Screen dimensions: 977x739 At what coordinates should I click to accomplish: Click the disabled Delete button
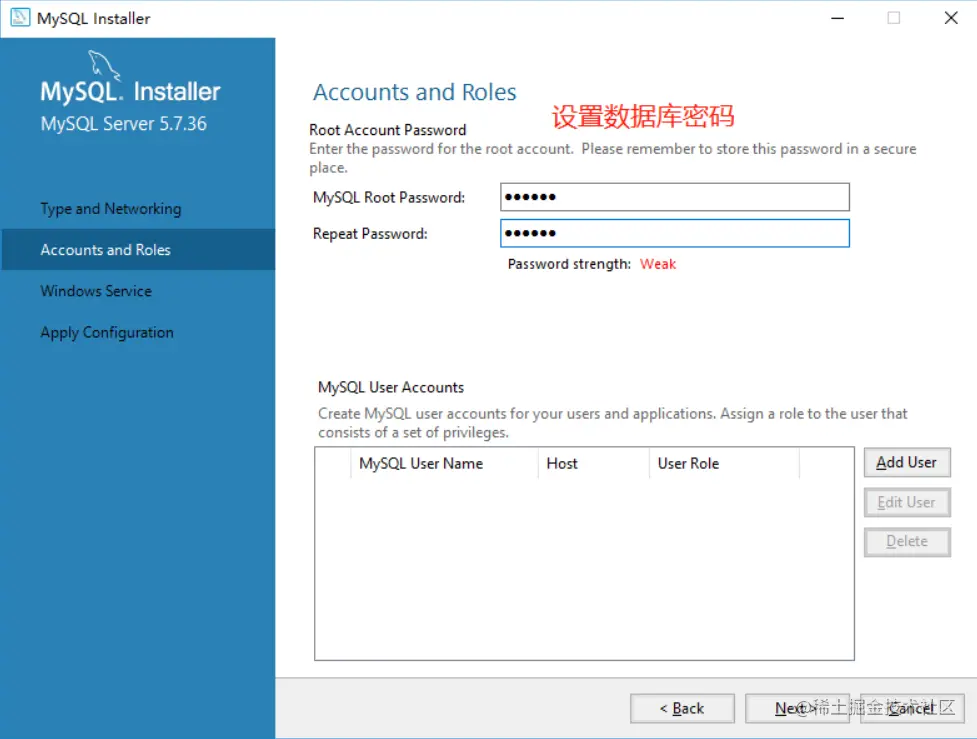907,541
